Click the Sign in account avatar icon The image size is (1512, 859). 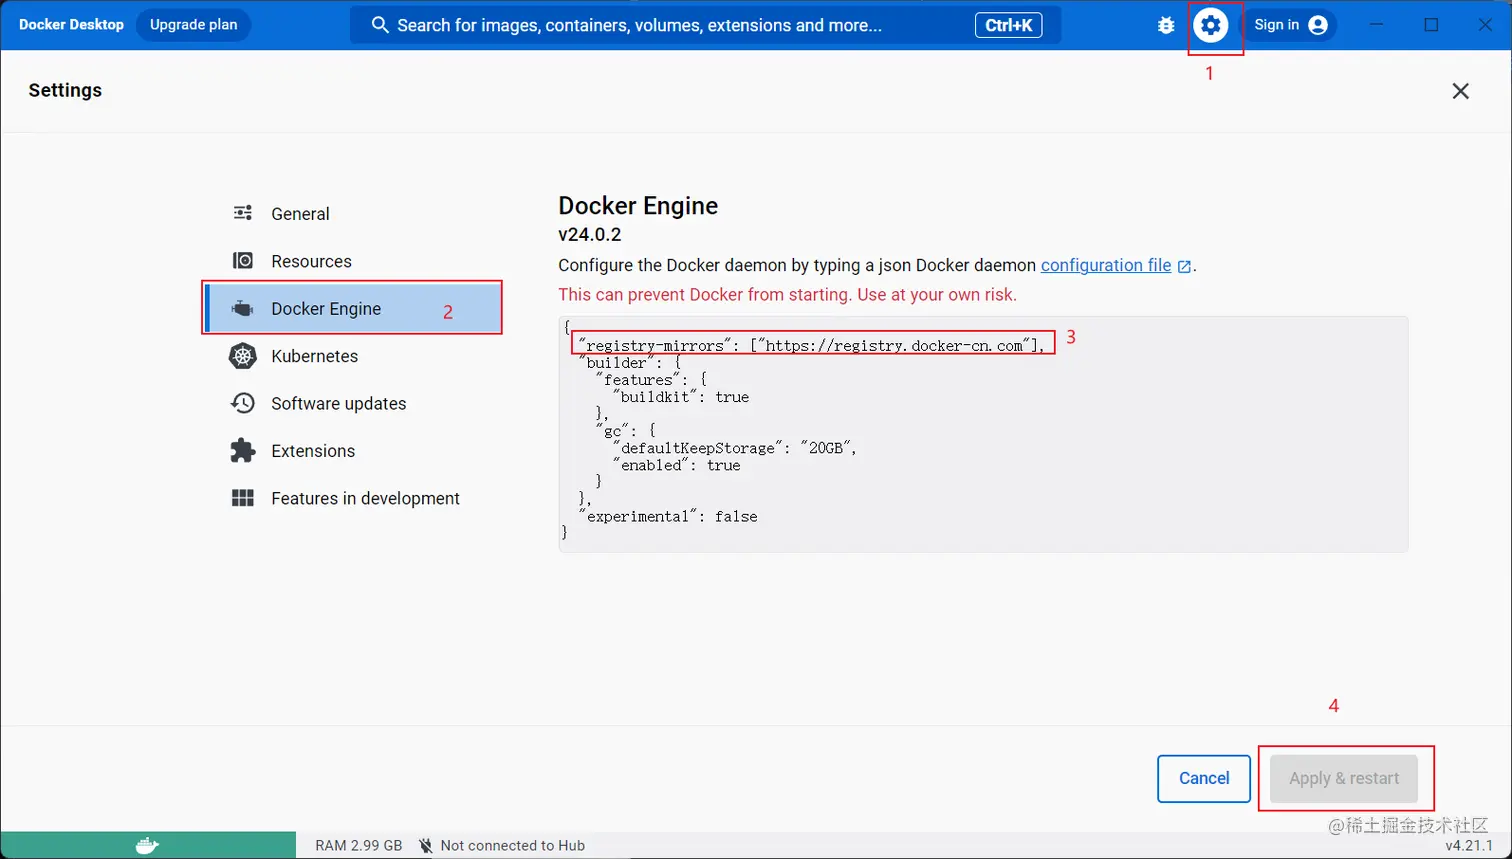pyautogui.click(x=1318, y=25)
